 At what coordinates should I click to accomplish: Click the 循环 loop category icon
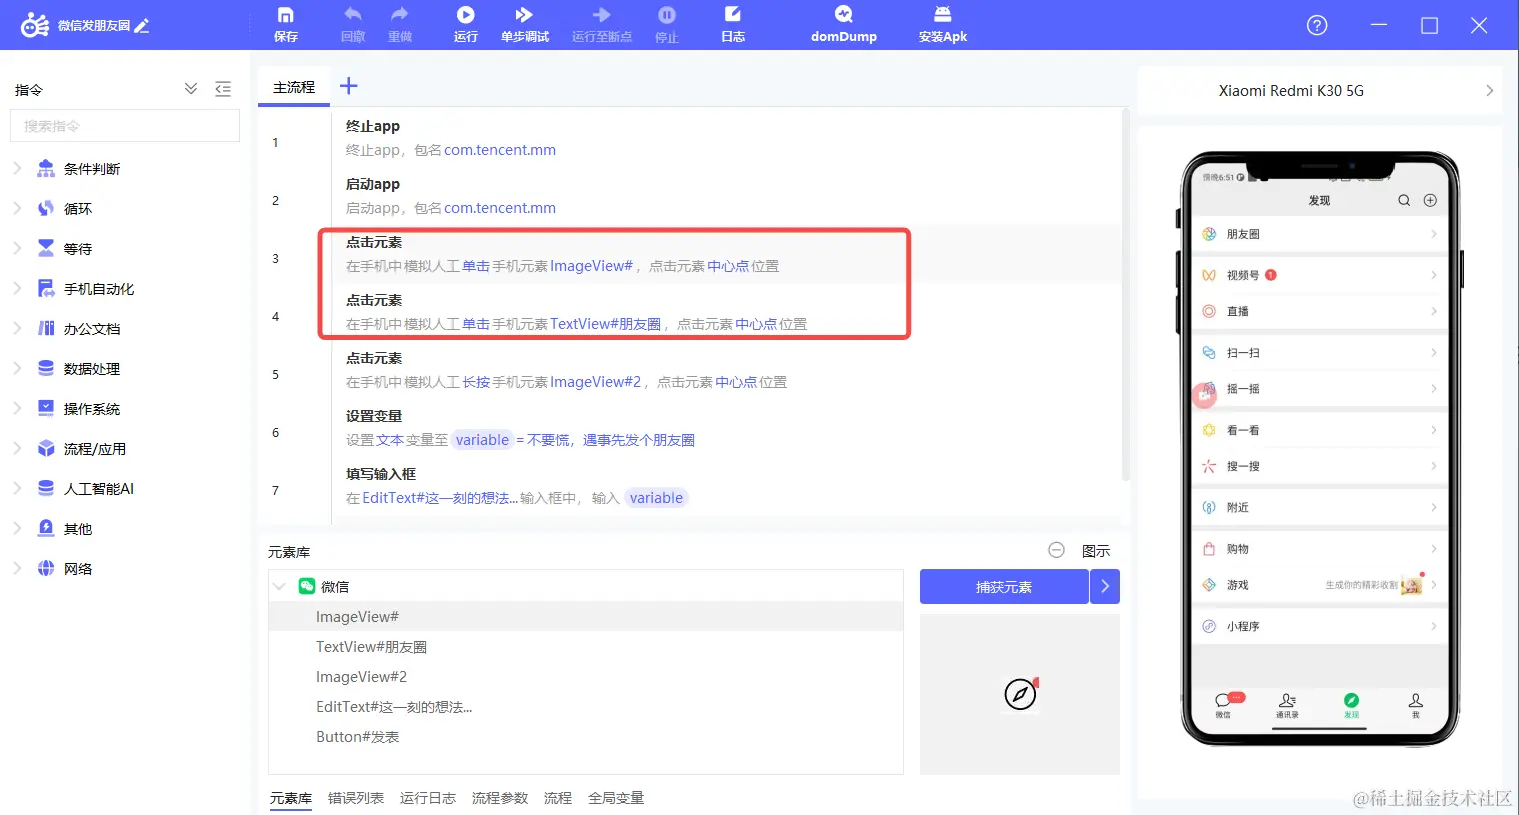point(46,209)
